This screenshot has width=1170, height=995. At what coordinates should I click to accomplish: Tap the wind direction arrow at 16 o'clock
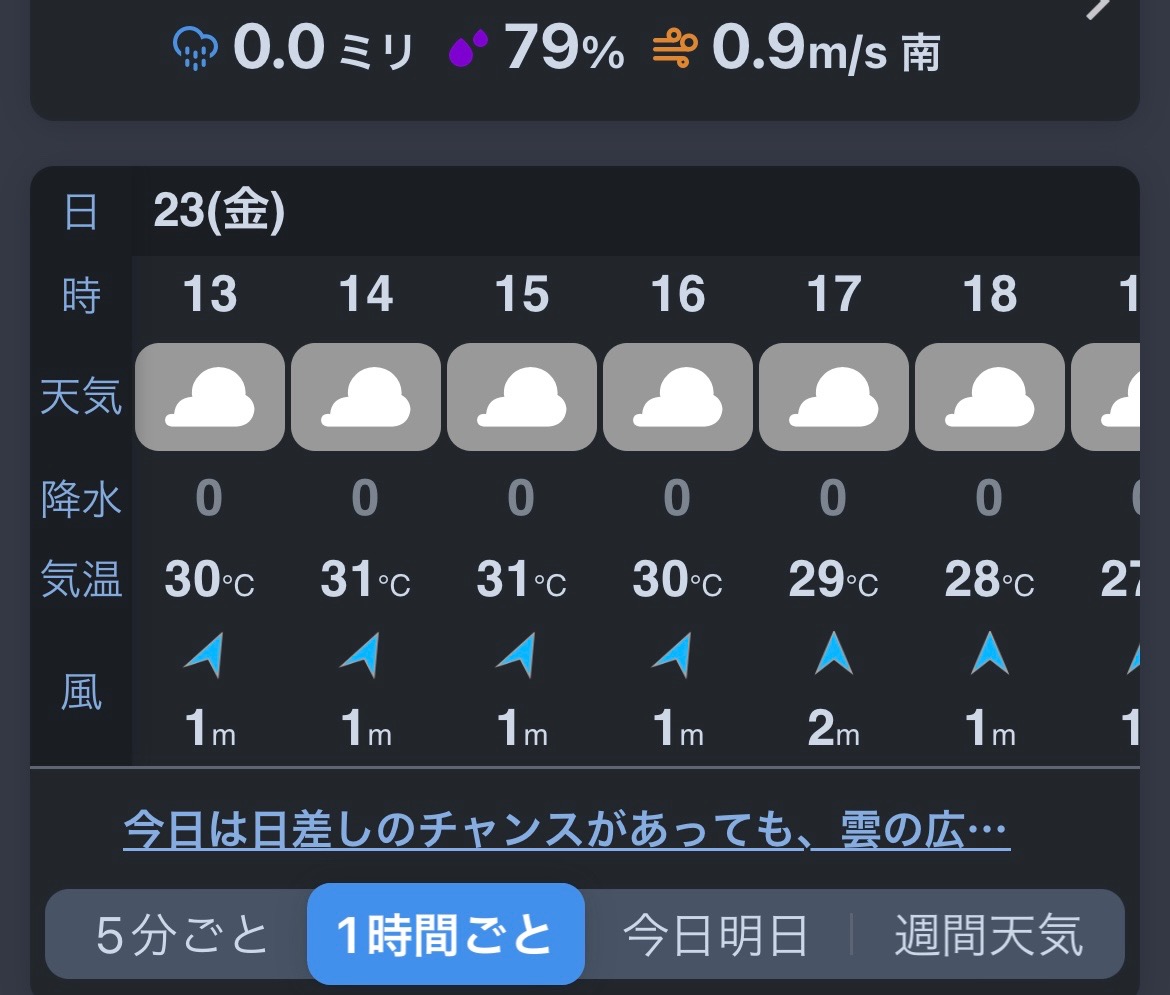pos(673,654)
